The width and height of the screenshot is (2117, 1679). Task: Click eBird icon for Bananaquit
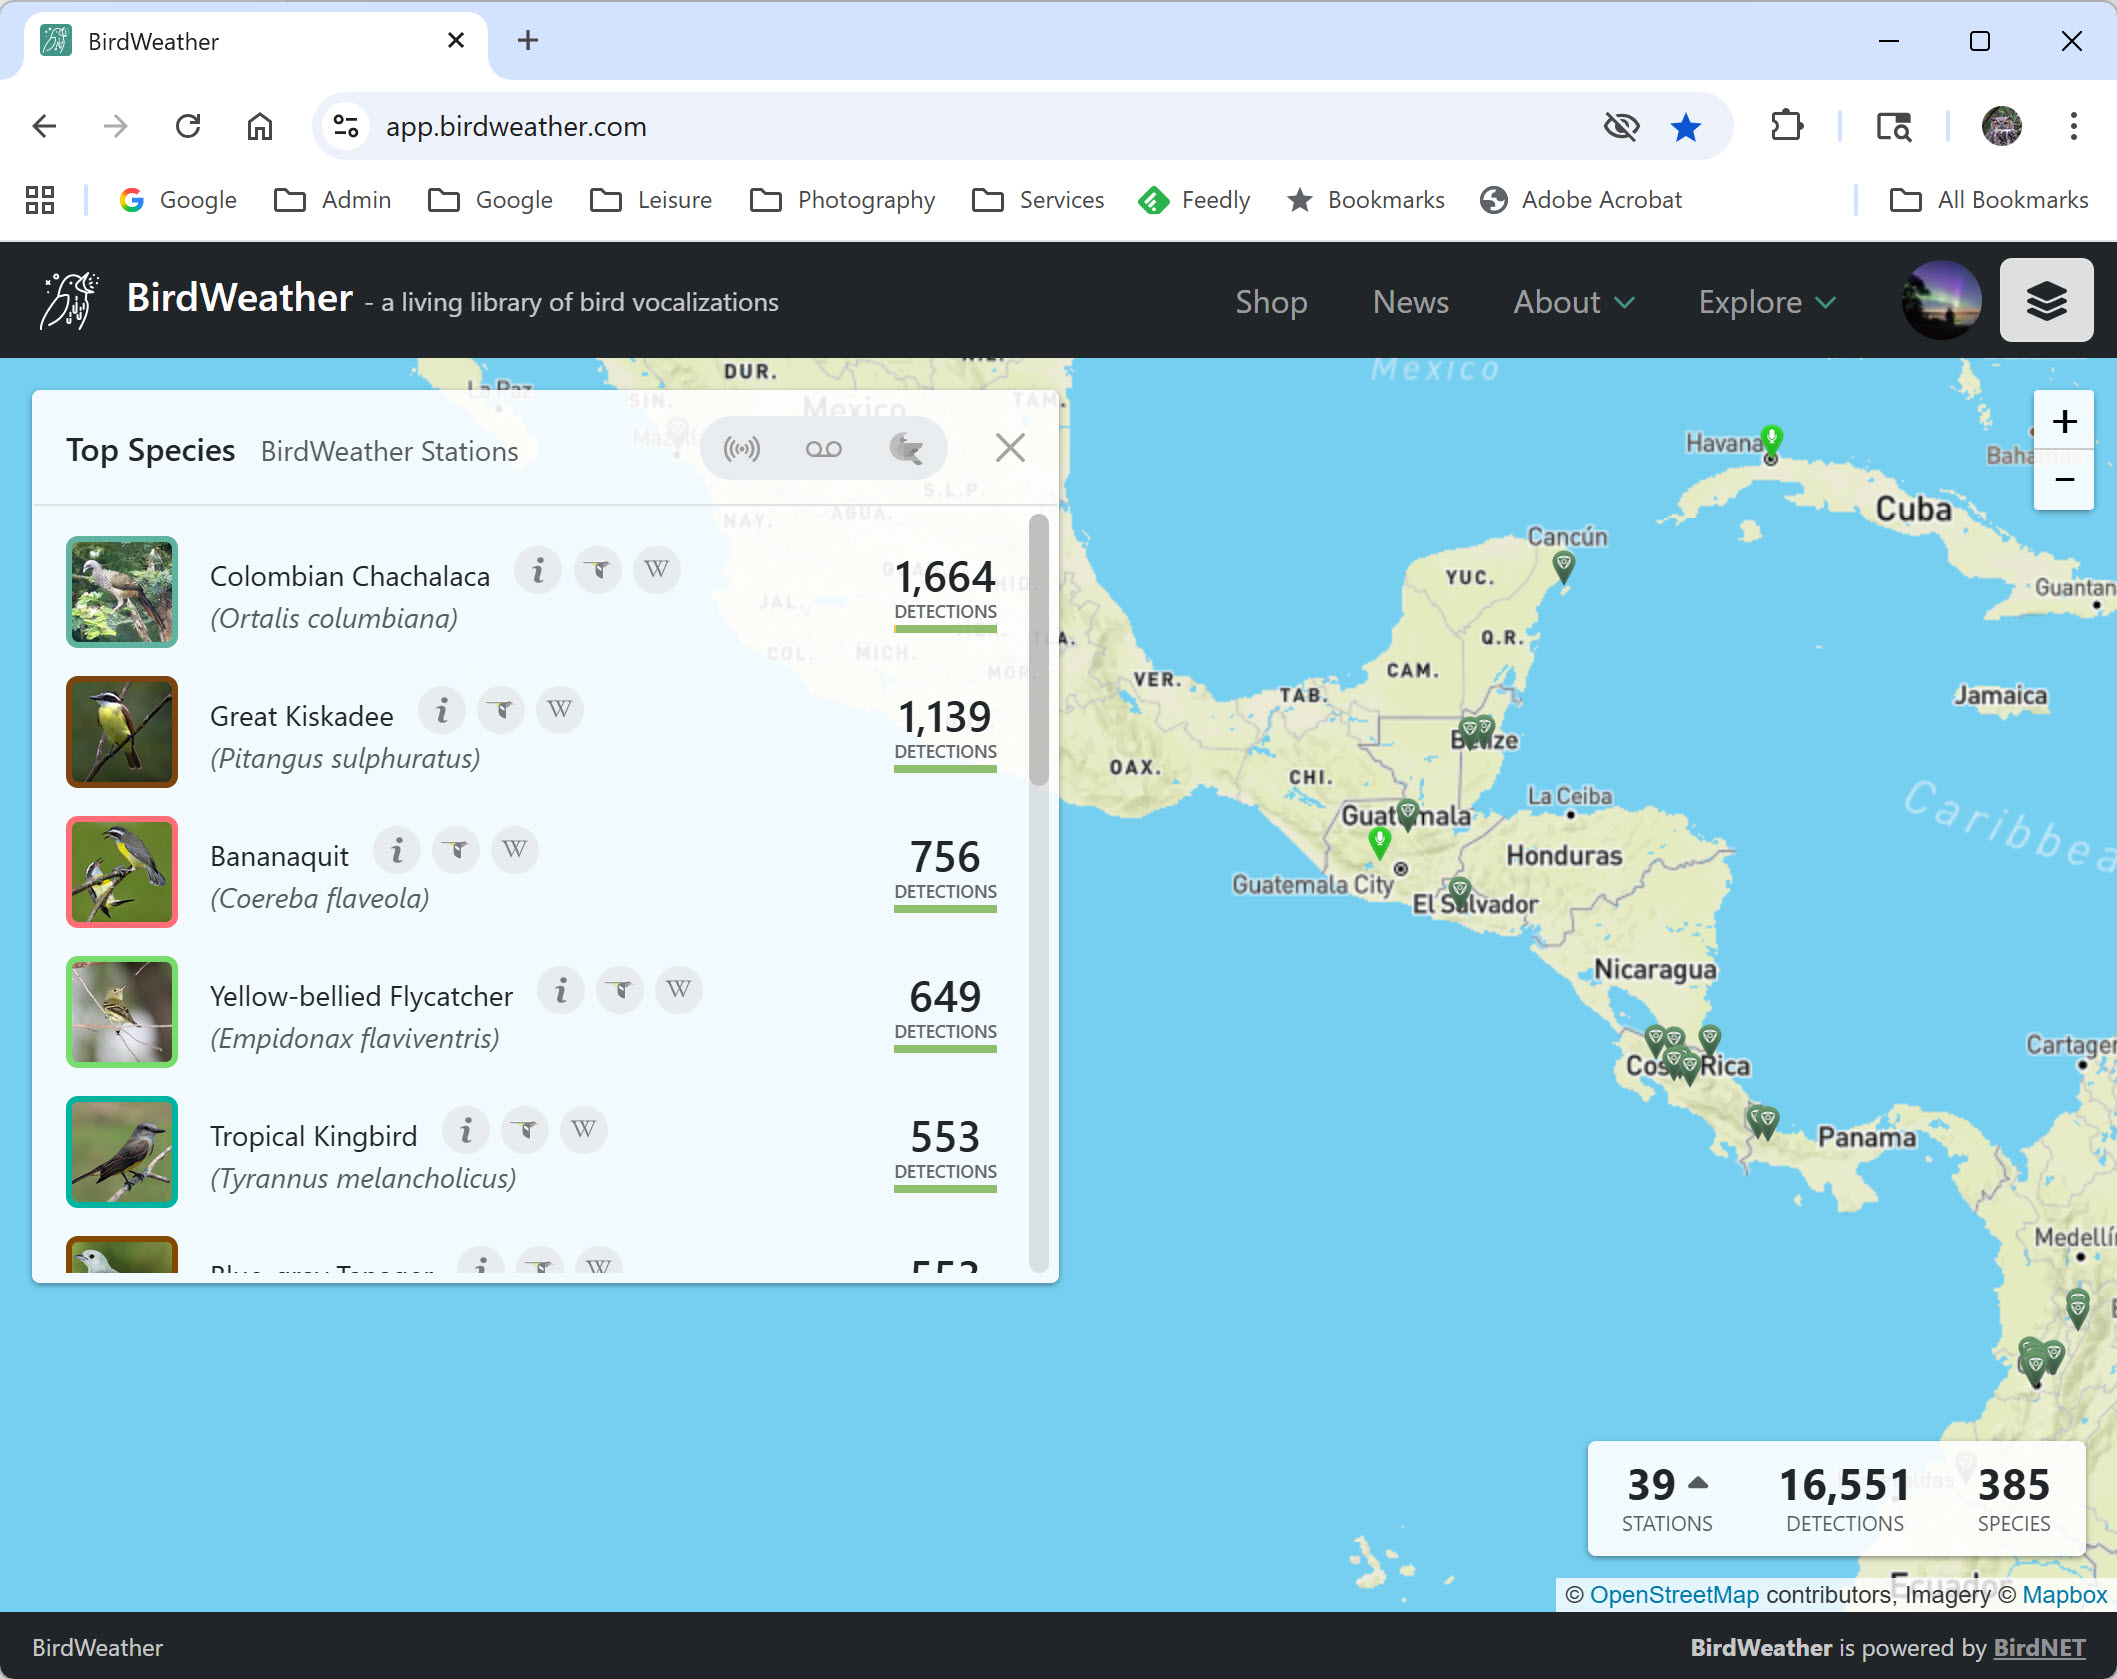coord(456,851)
